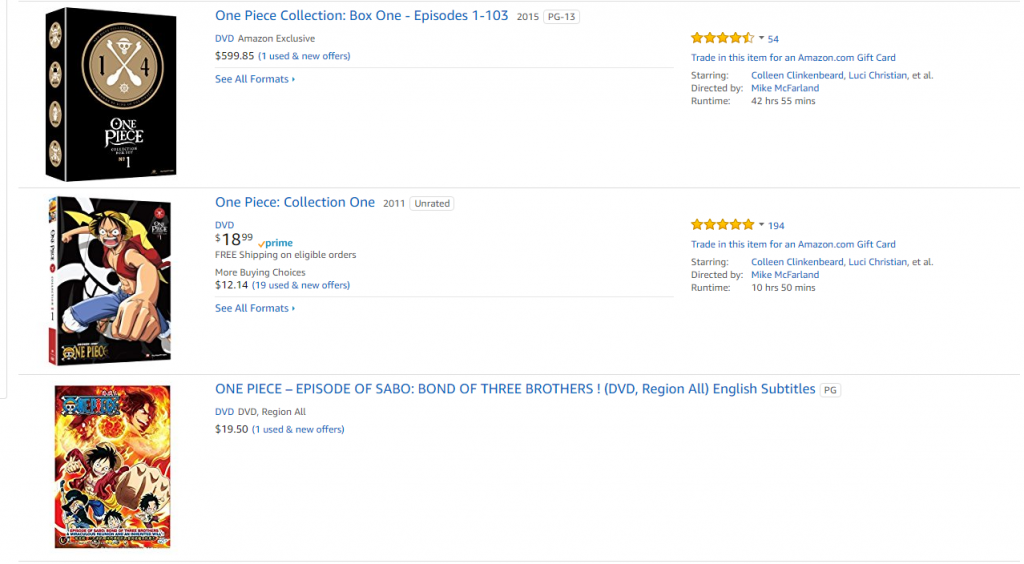Click the Prime logo beside $18.99
1024x564 pixels.
click(276, 243)
